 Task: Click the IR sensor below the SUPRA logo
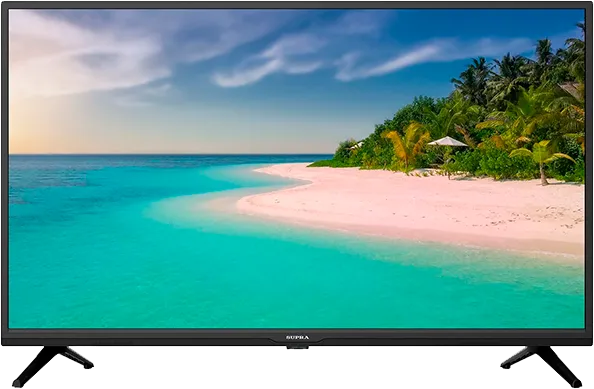click(x=297, y=347)
